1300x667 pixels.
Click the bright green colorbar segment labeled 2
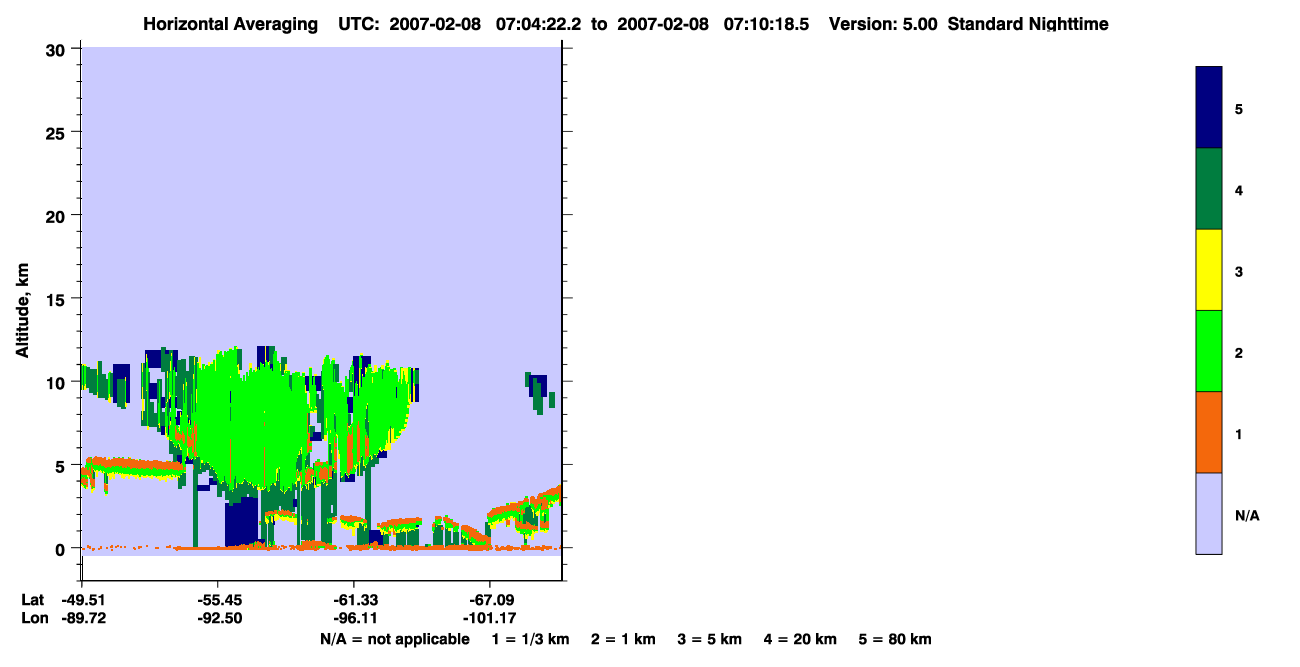[1209, 351]
